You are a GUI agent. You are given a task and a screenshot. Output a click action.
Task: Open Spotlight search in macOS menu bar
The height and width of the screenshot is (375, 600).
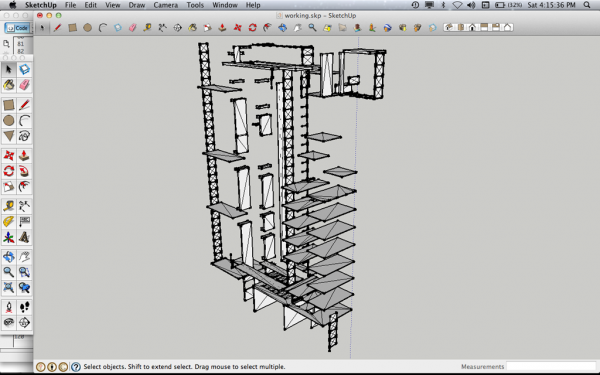[587, 5]
